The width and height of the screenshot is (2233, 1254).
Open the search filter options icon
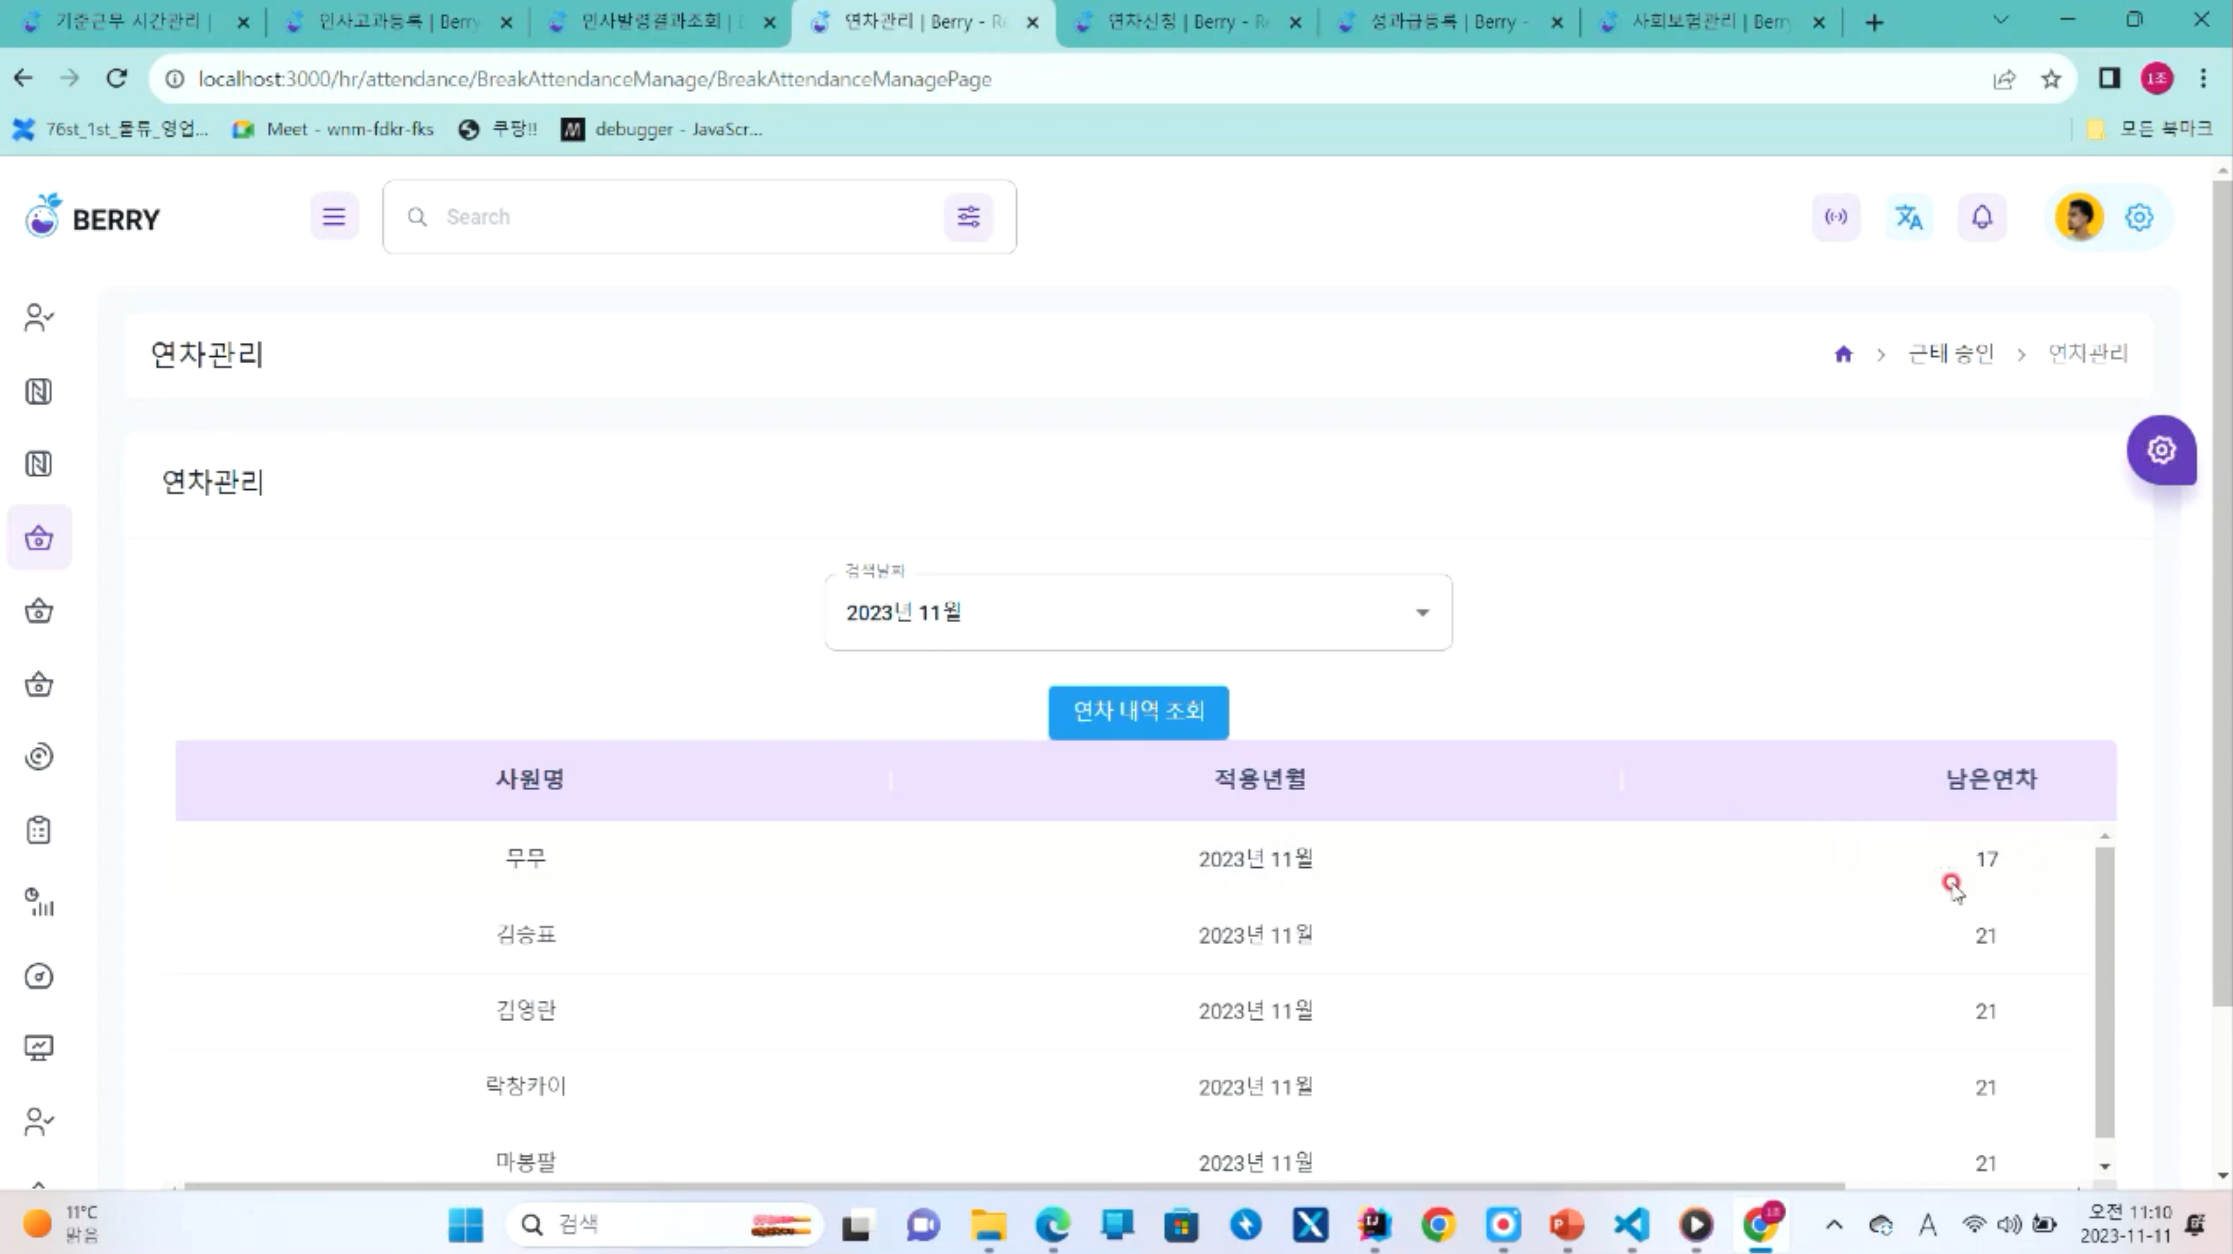click(968, 217)
